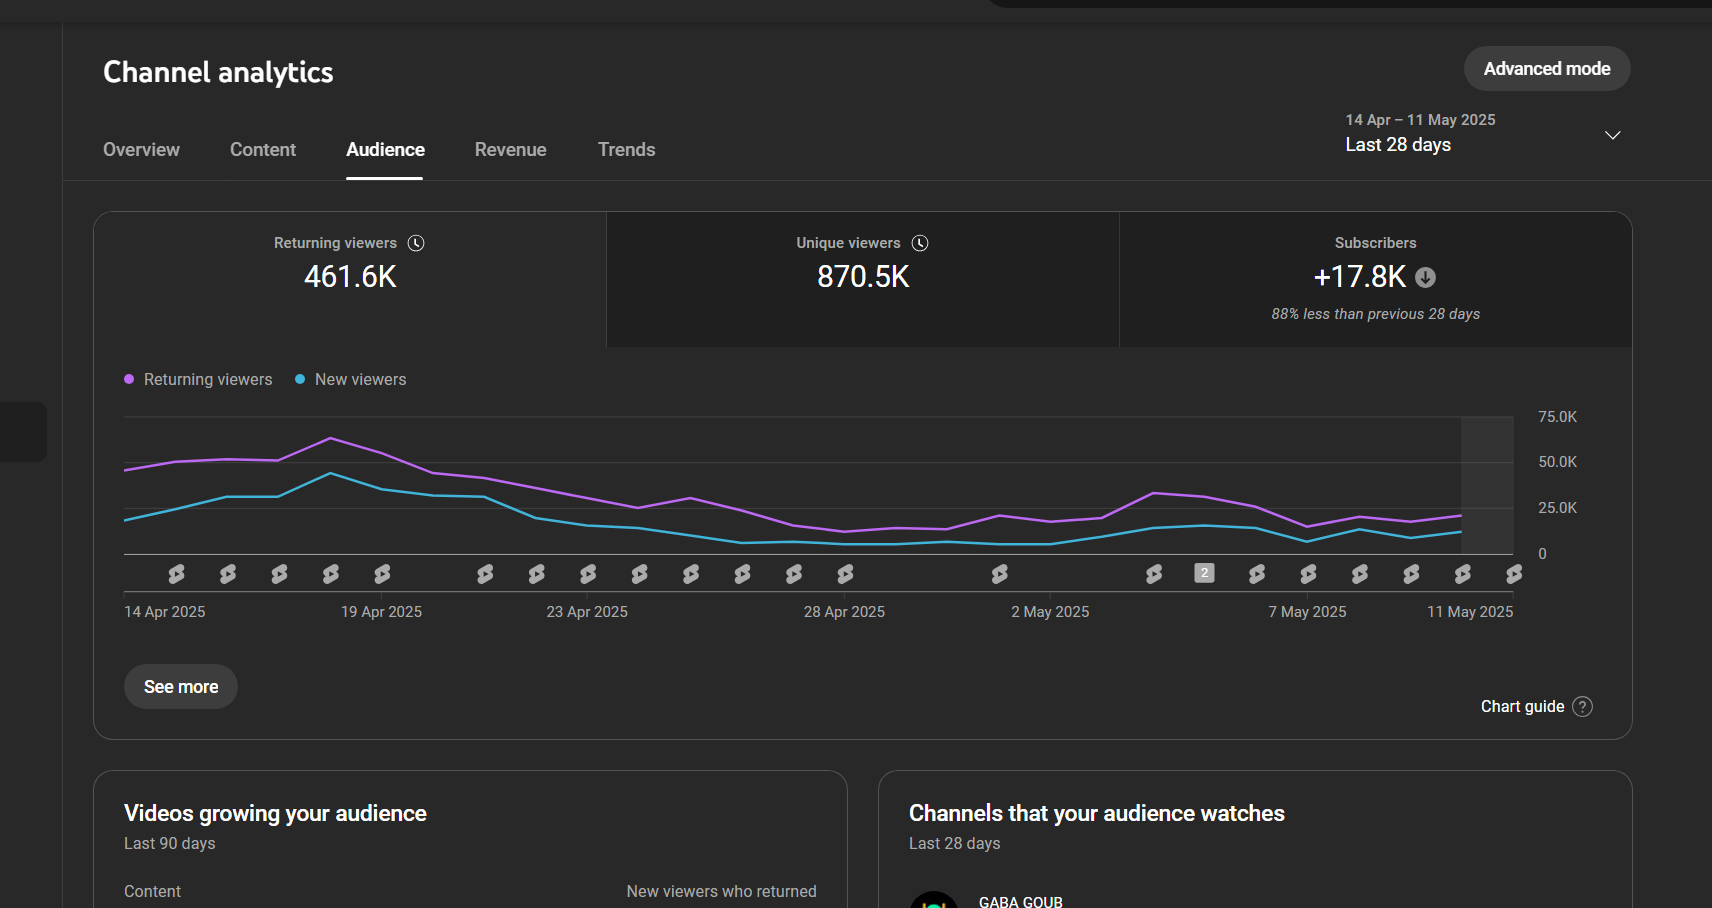Viewport: 1712px width, 908px height.
Task: Open the Chart guide question mark icon
Action: click(x=1582, y=707)
